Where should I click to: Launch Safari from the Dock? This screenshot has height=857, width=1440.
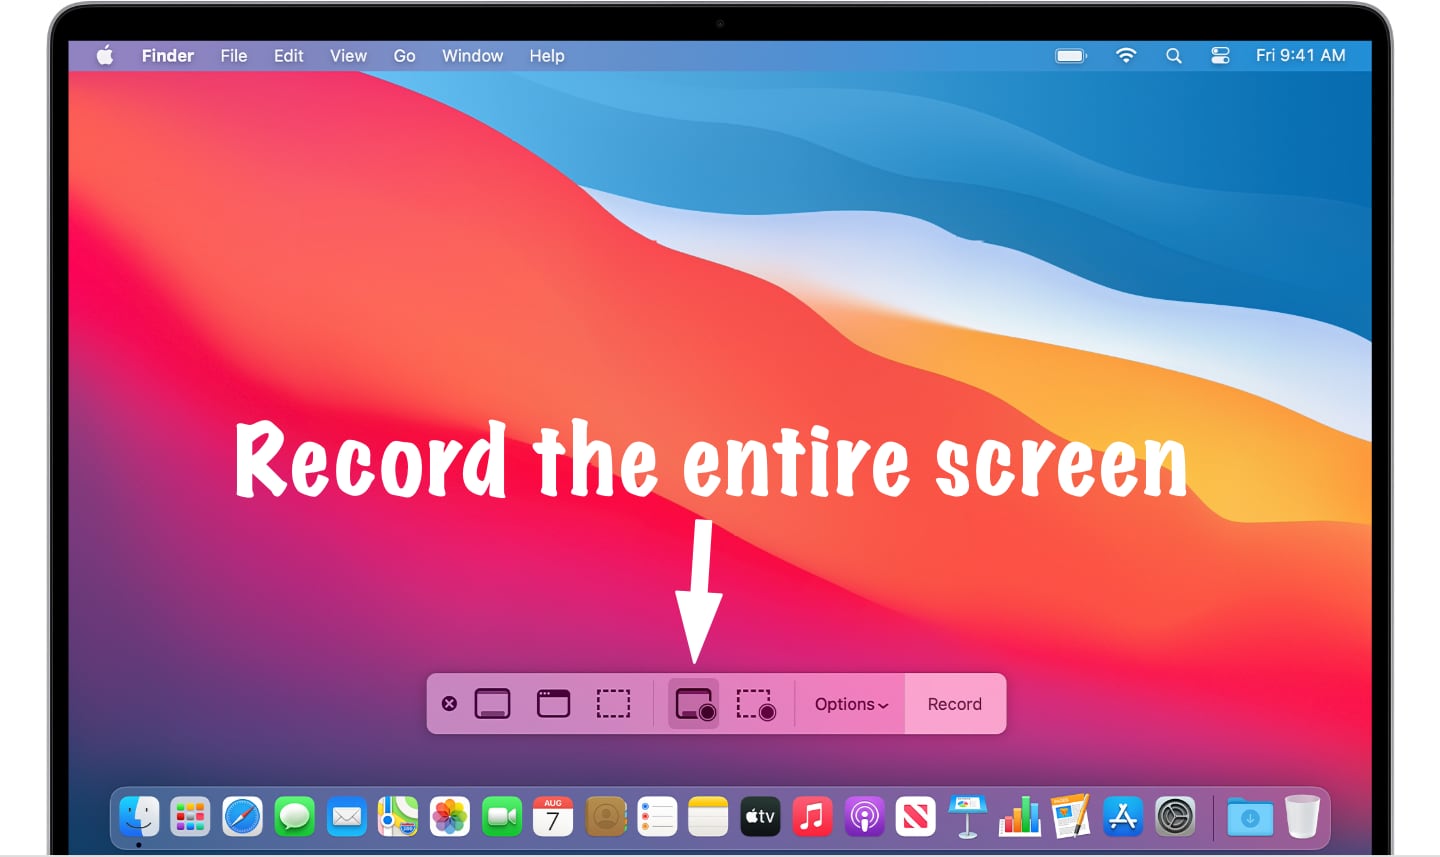[242, 816]
